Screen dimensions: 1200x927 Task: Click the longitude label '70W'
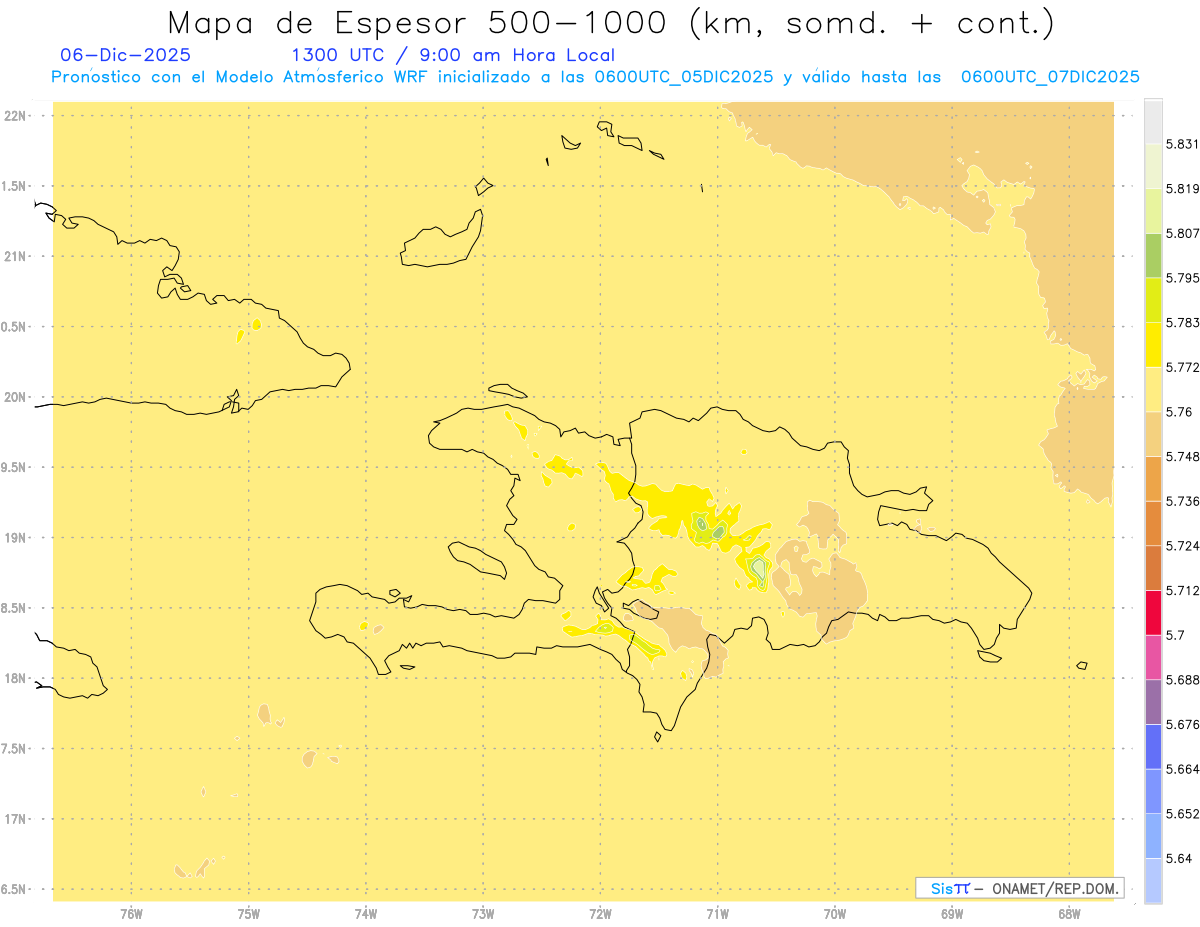click(835, 914)
